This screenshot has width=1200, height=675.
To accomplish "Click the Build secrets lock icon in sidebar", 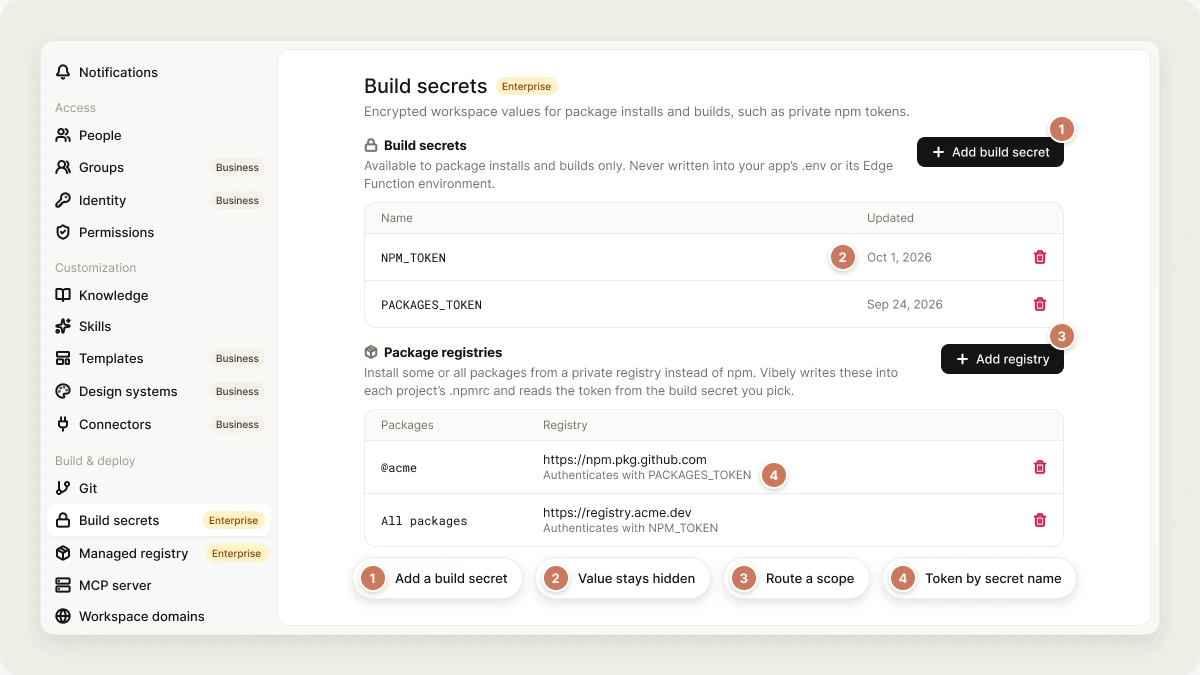I will click(x=63, y=520).
